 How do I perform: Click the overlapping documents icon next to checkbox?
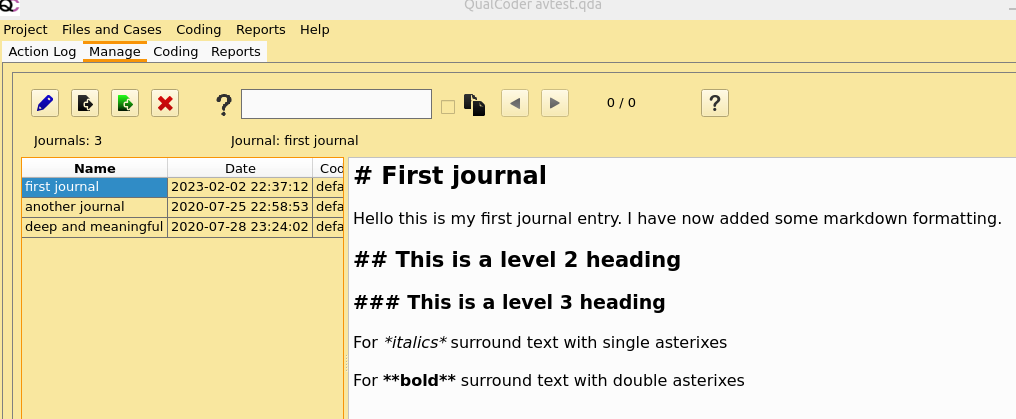(x=474, y=104)
